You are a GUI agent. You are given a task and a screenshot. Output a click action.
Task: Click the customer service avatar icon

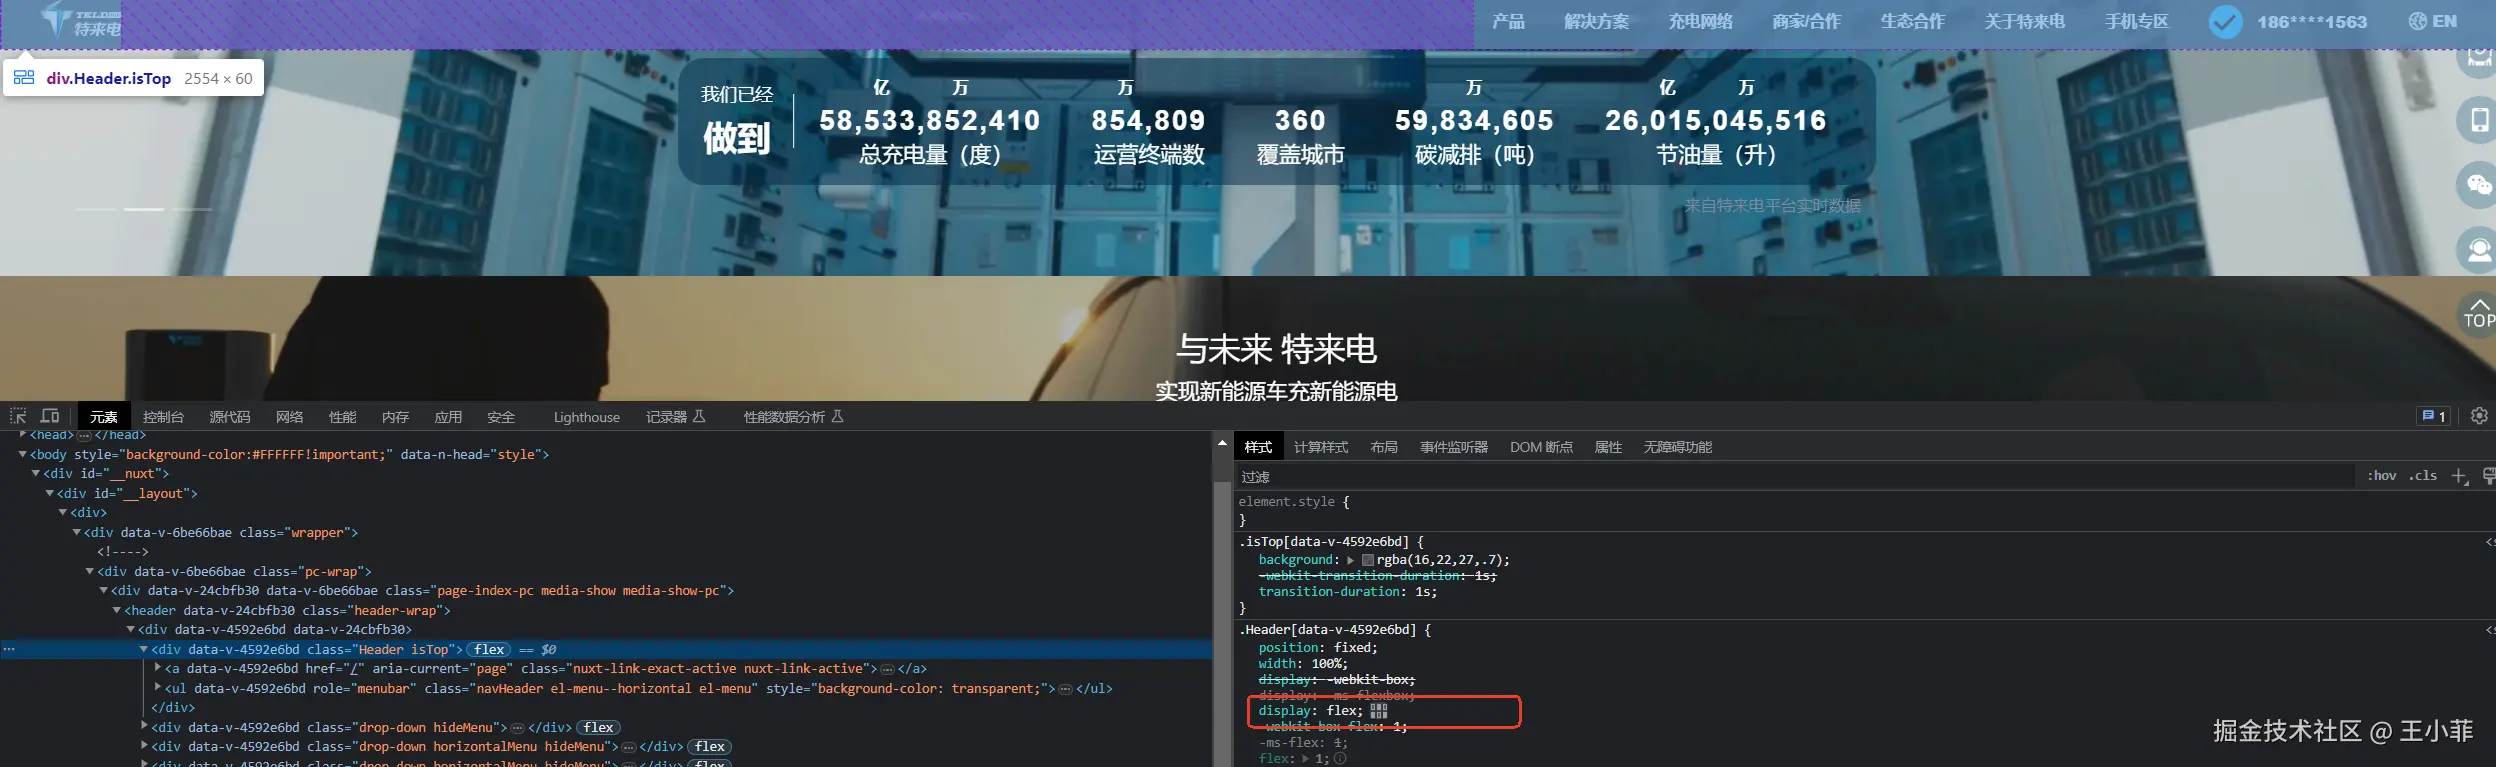2479,250
